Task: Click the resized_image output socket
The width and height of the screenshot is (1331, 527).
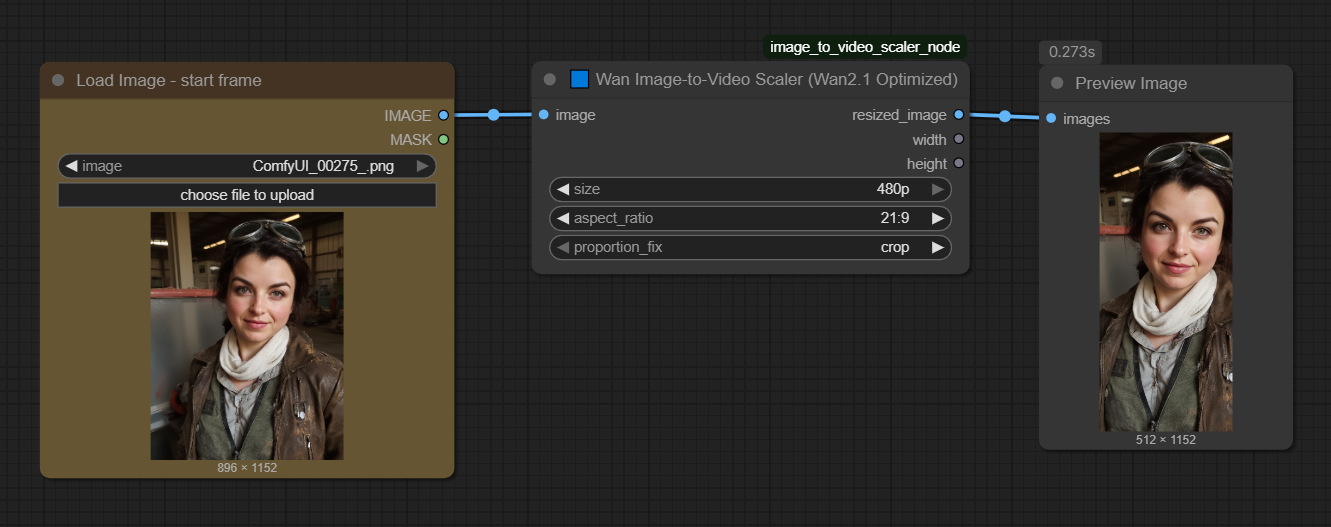Action: click(x=958, y=115)
